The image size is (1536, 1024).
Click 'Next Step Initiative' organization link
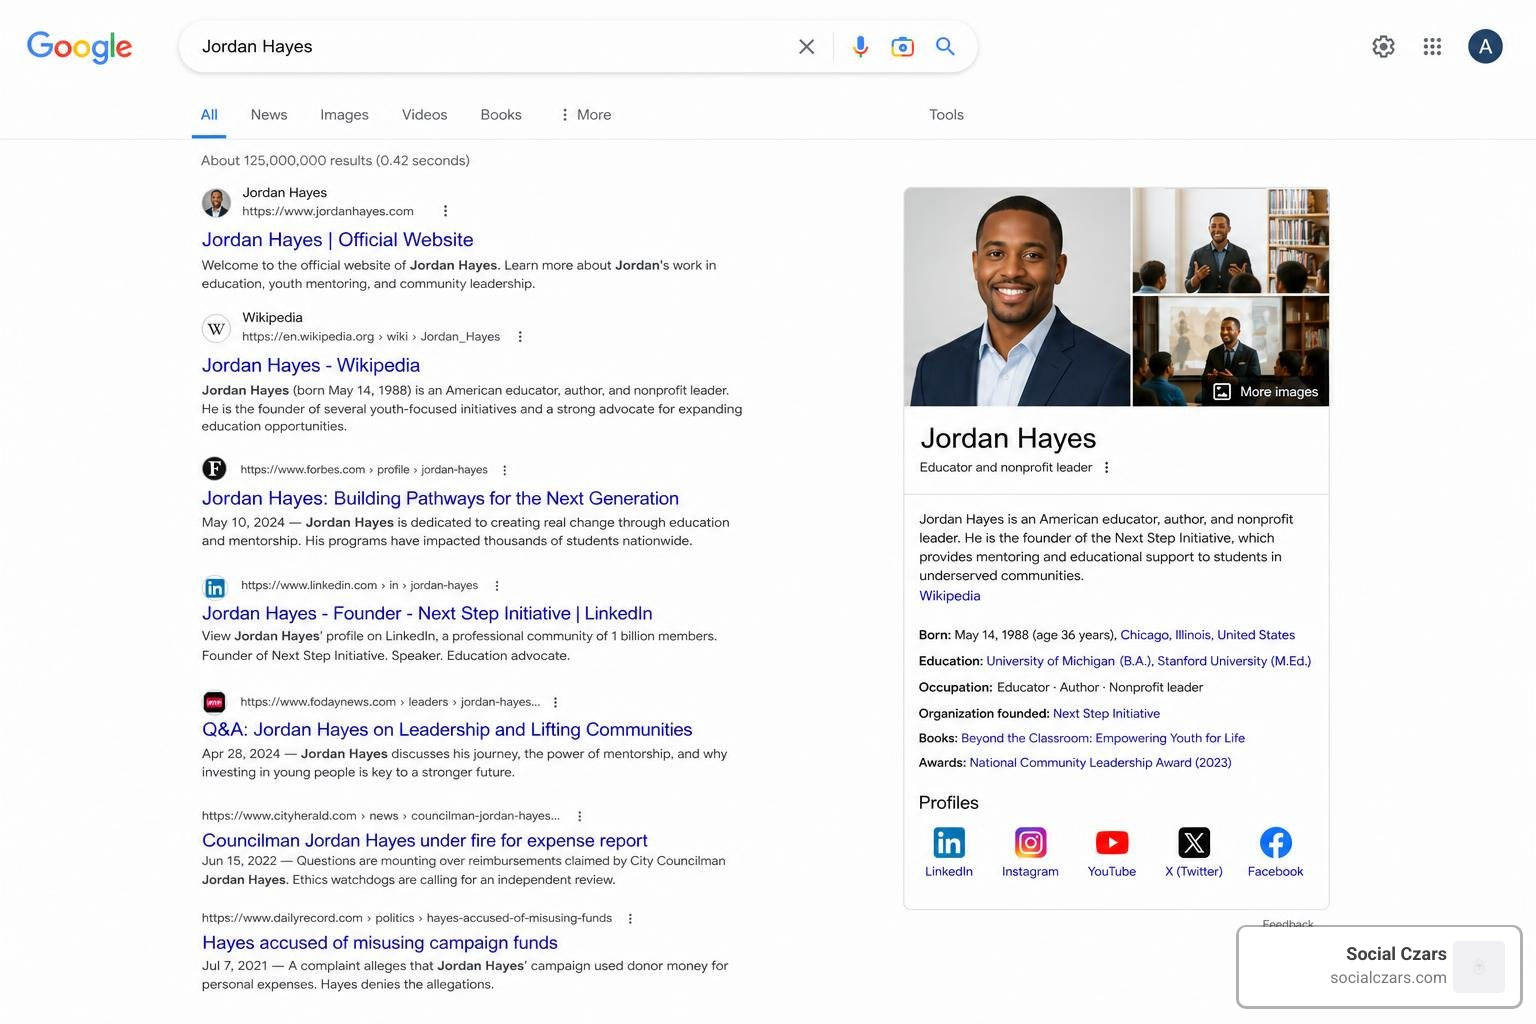pyautogui.click(x=1106, y=713)
